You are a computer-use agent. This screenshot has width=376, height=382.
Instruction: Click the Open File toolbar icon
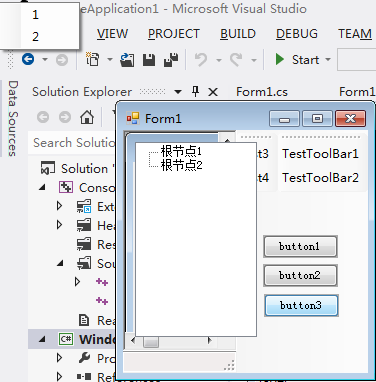click(127, 60)
